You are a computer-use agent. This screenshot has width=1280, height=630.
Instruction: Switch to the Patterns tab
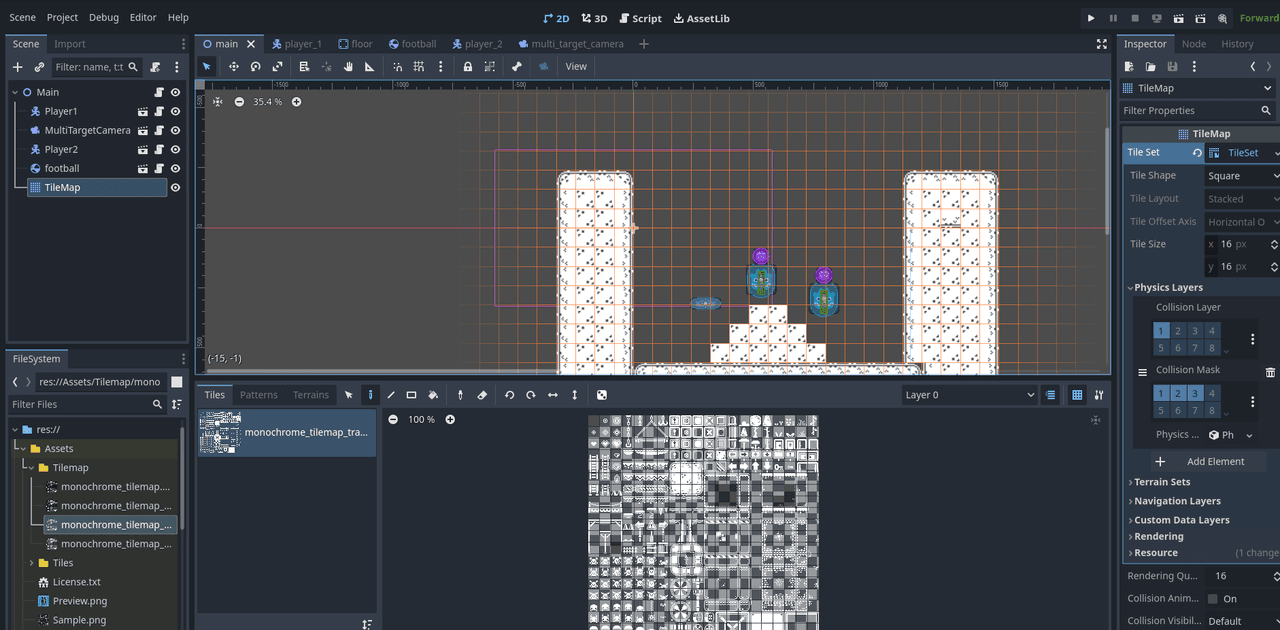click(258, 395)
